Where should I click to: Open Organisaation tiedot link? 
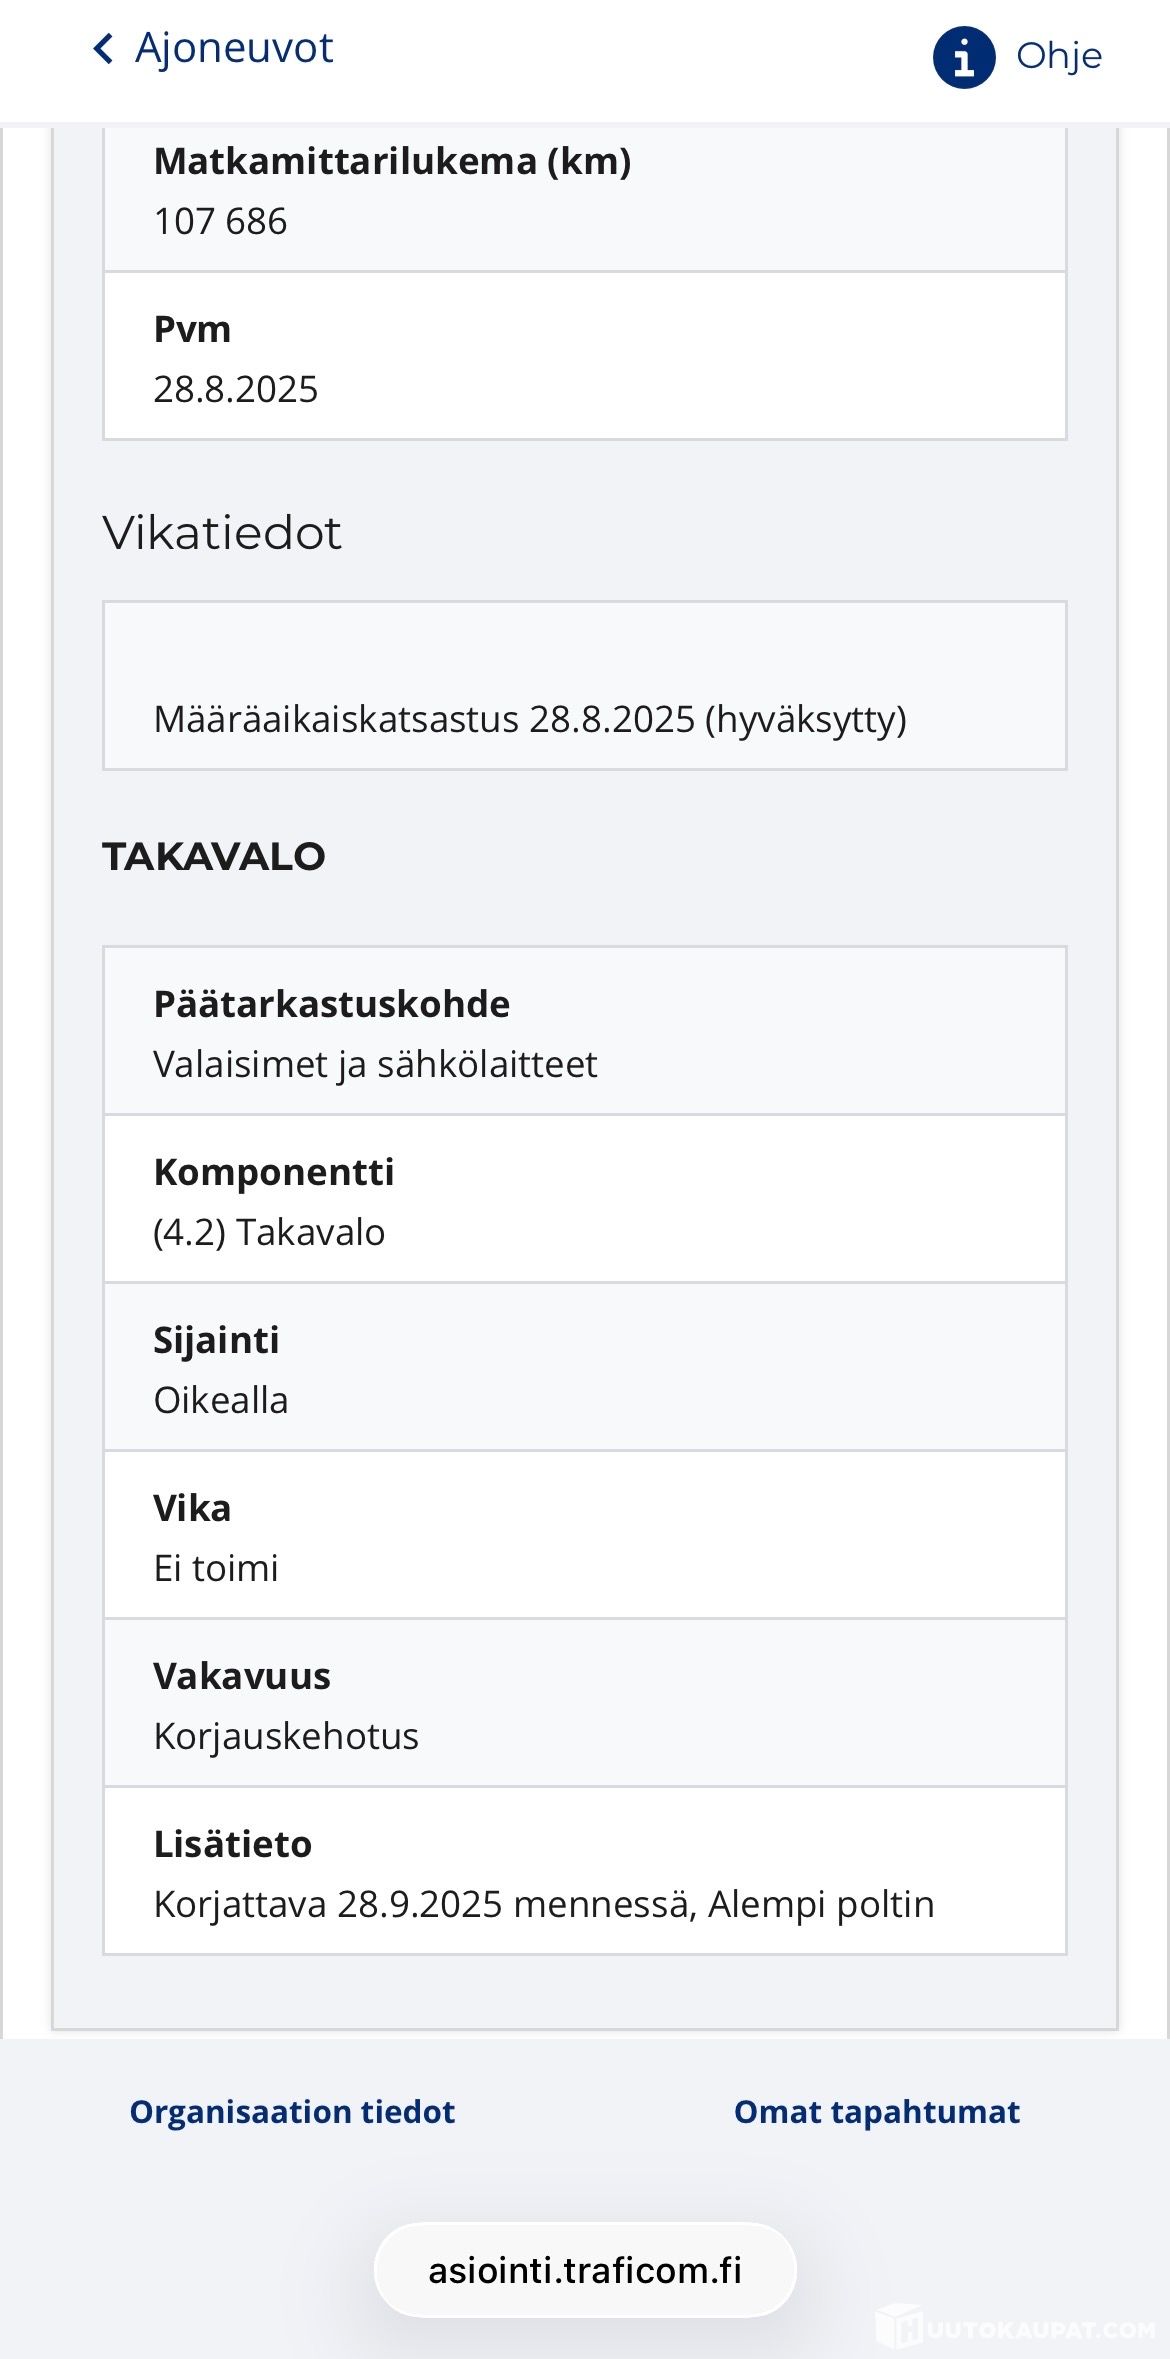(x=292, y=2111)
